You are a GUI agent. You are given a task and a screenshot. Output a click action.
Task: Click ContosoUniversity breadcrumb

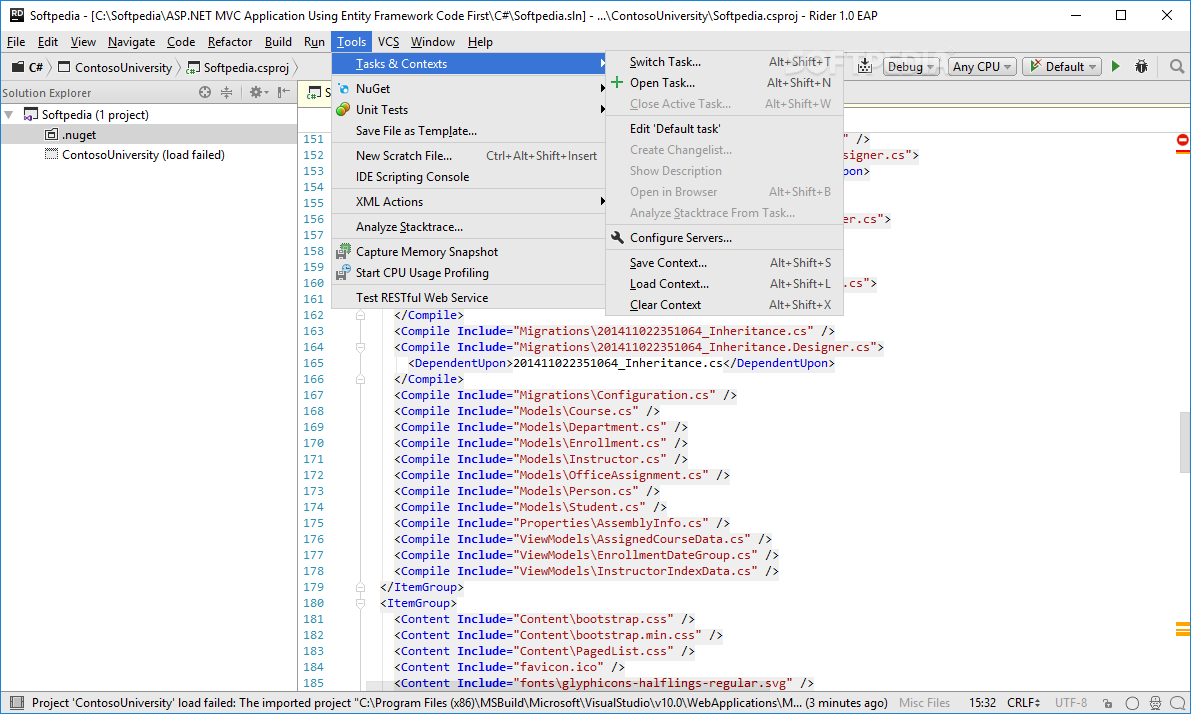click(x=115, y=67)
